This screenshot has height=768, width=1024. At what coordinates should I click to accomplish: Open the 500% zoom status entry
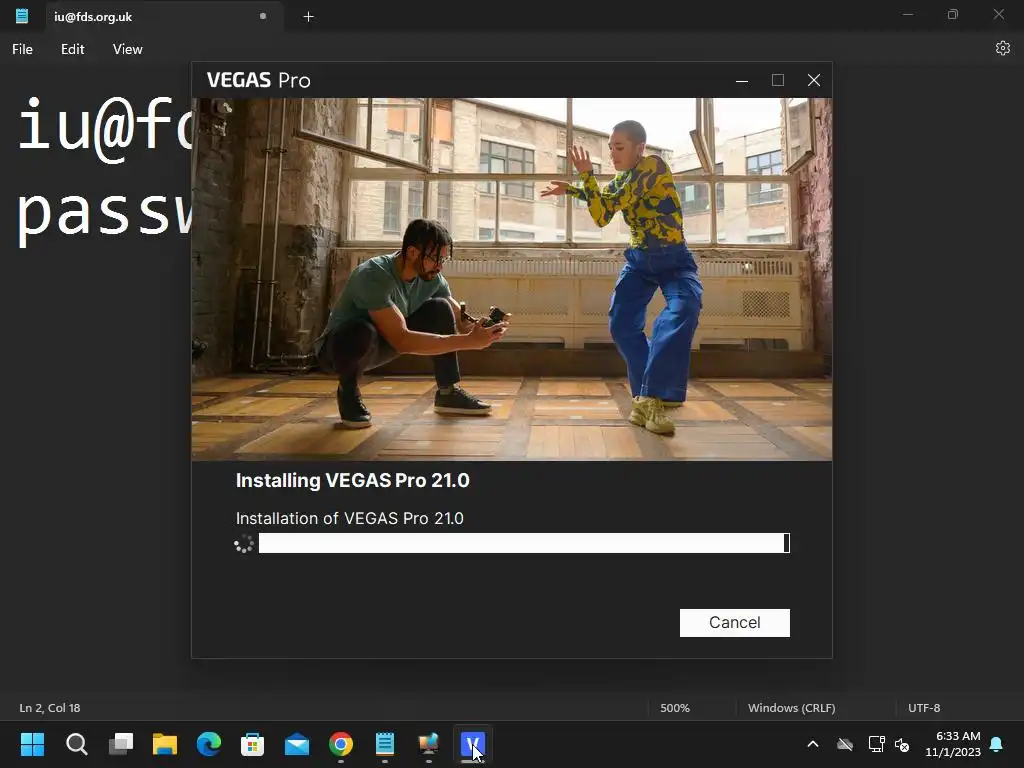675,708
